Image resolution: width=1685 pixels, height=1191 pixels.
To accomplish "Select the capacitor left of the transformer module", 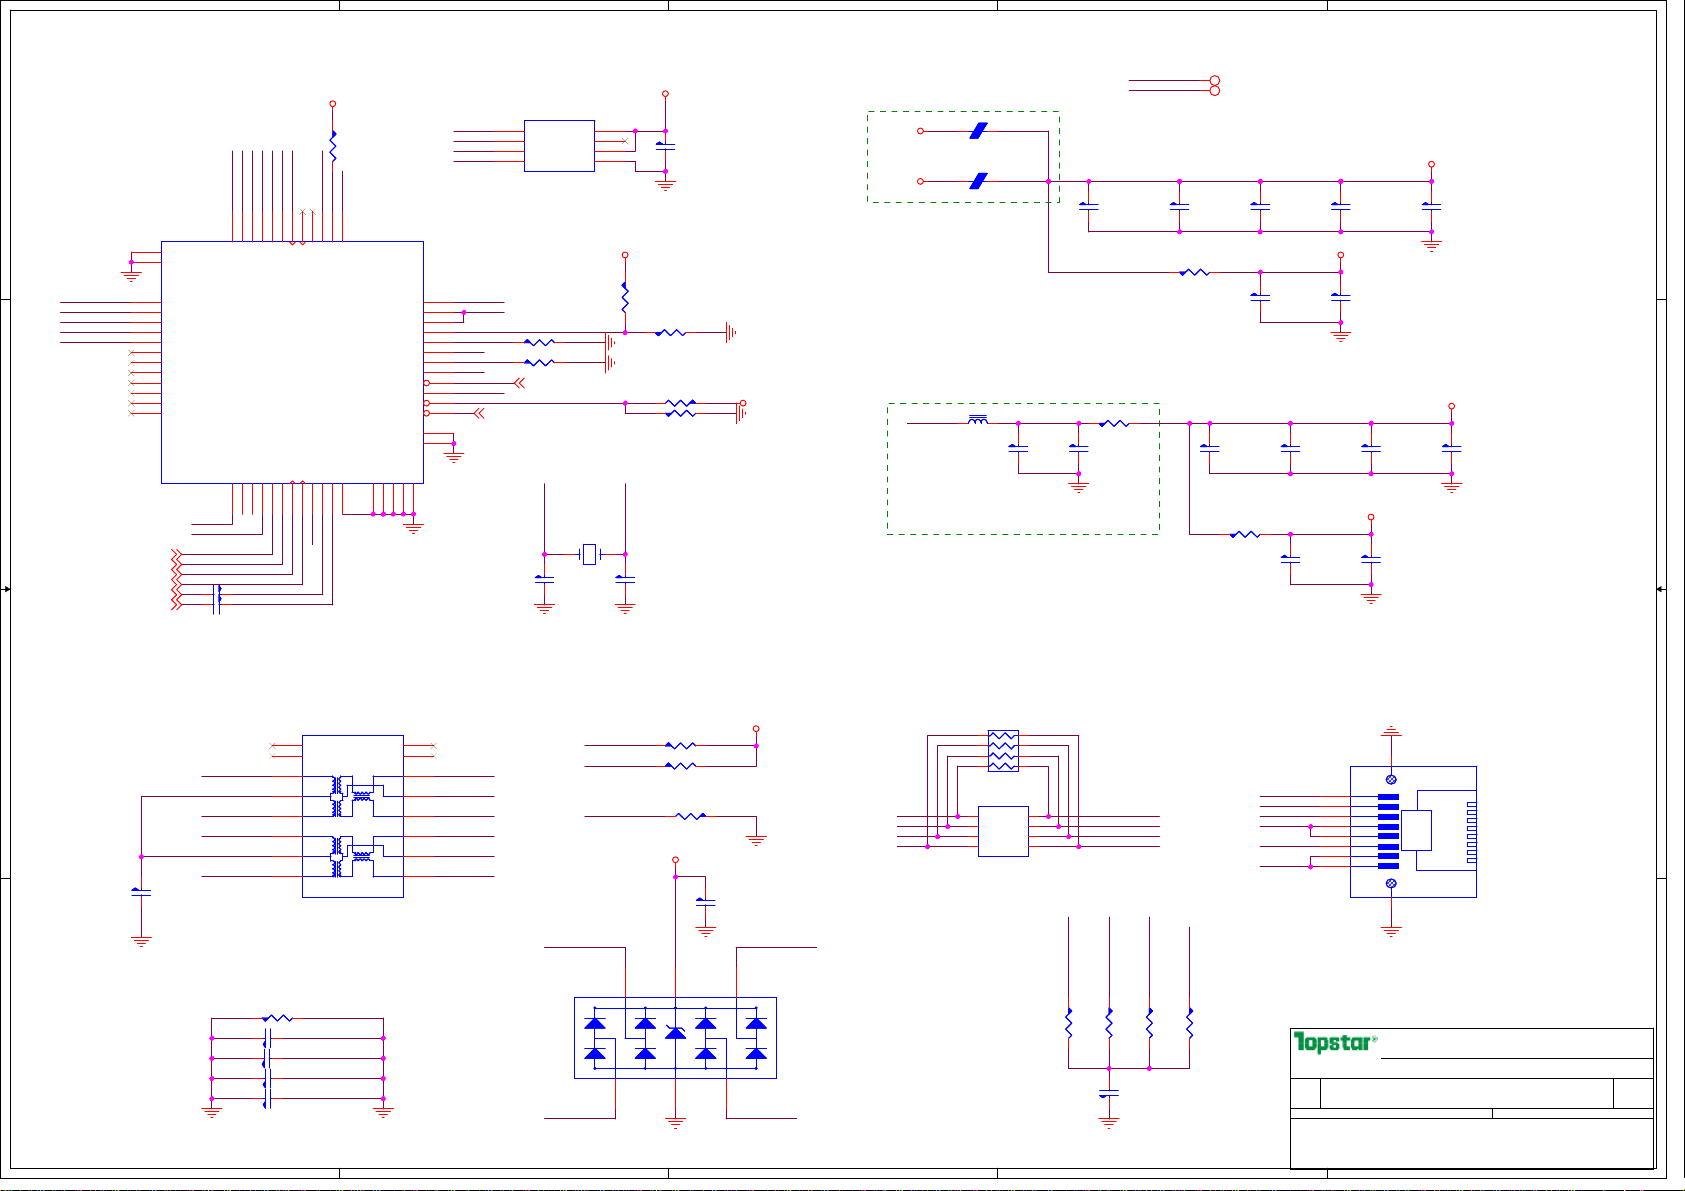I will pos(141,891).
